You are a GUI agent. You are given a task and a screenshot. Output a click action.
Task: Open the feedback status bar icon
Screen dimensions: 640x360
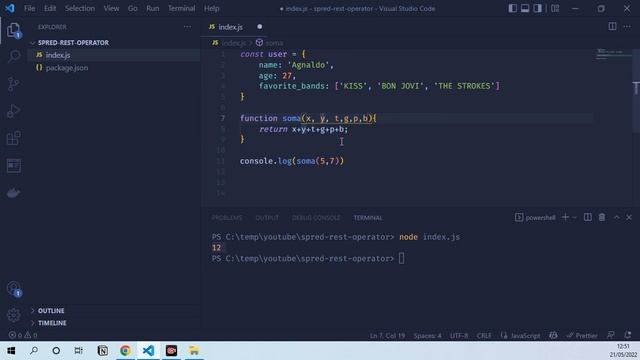[611, 335]
